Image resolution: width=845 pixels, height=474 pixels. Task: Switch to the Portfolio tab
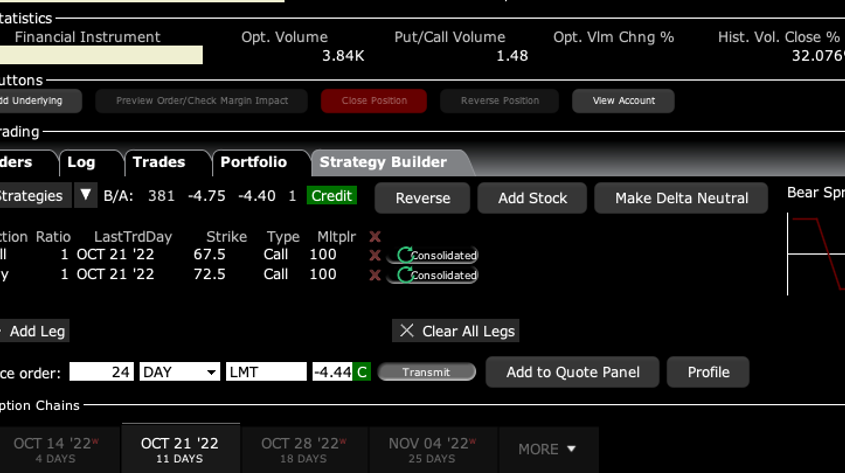(253, 162)
